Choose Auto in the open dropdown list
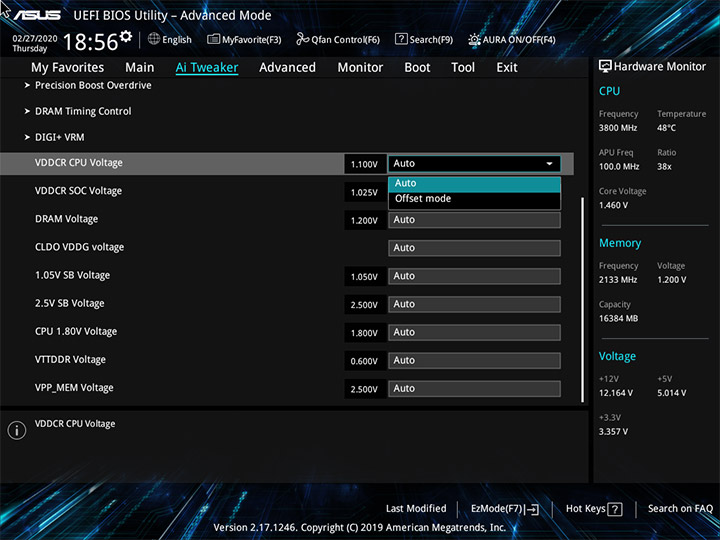 tap(474, 183)
